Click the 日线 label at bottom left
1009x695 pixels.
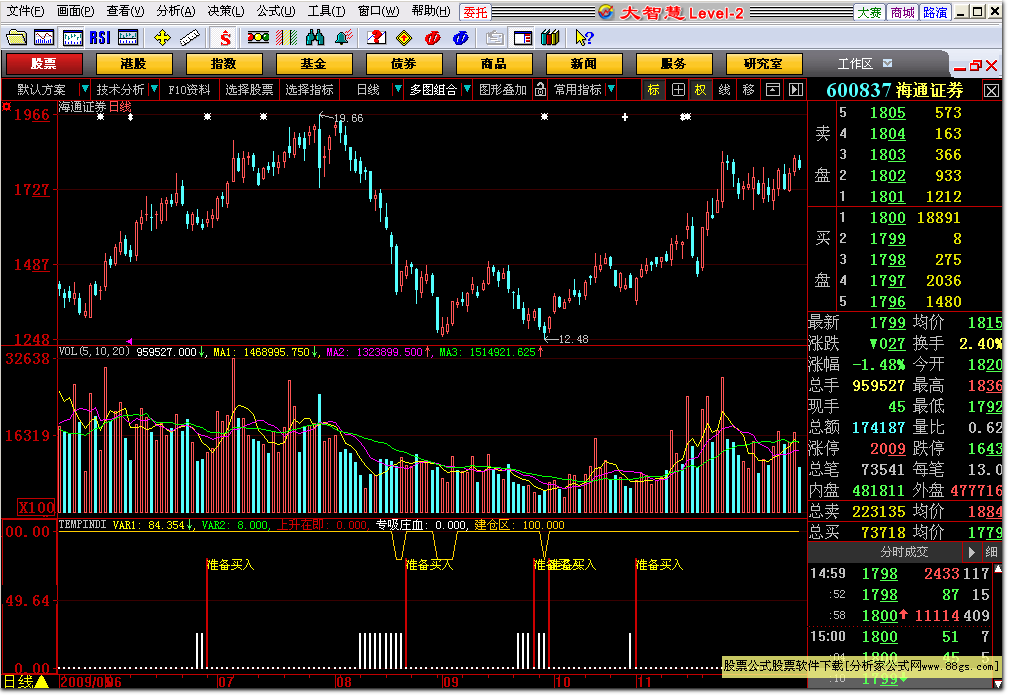(x=19, y=681)
